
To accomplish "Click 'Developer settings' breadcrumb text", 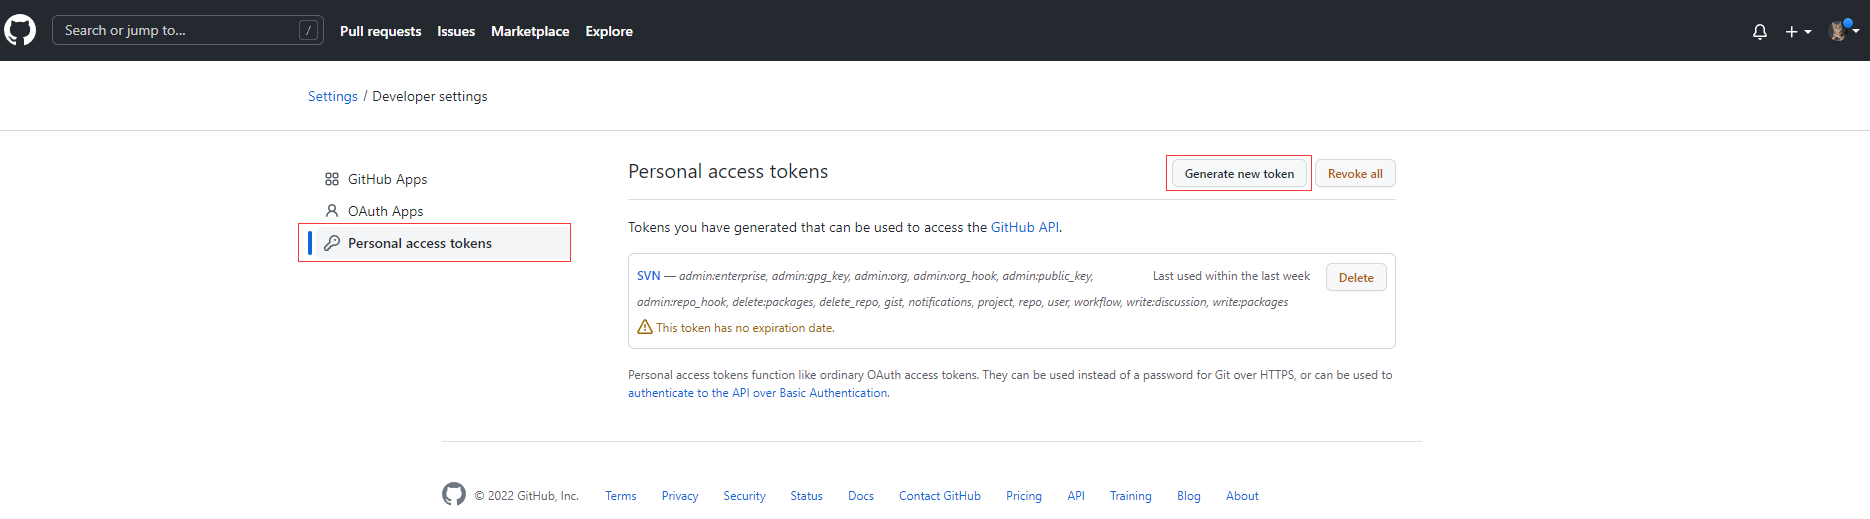I will click(x=430, y=96).
